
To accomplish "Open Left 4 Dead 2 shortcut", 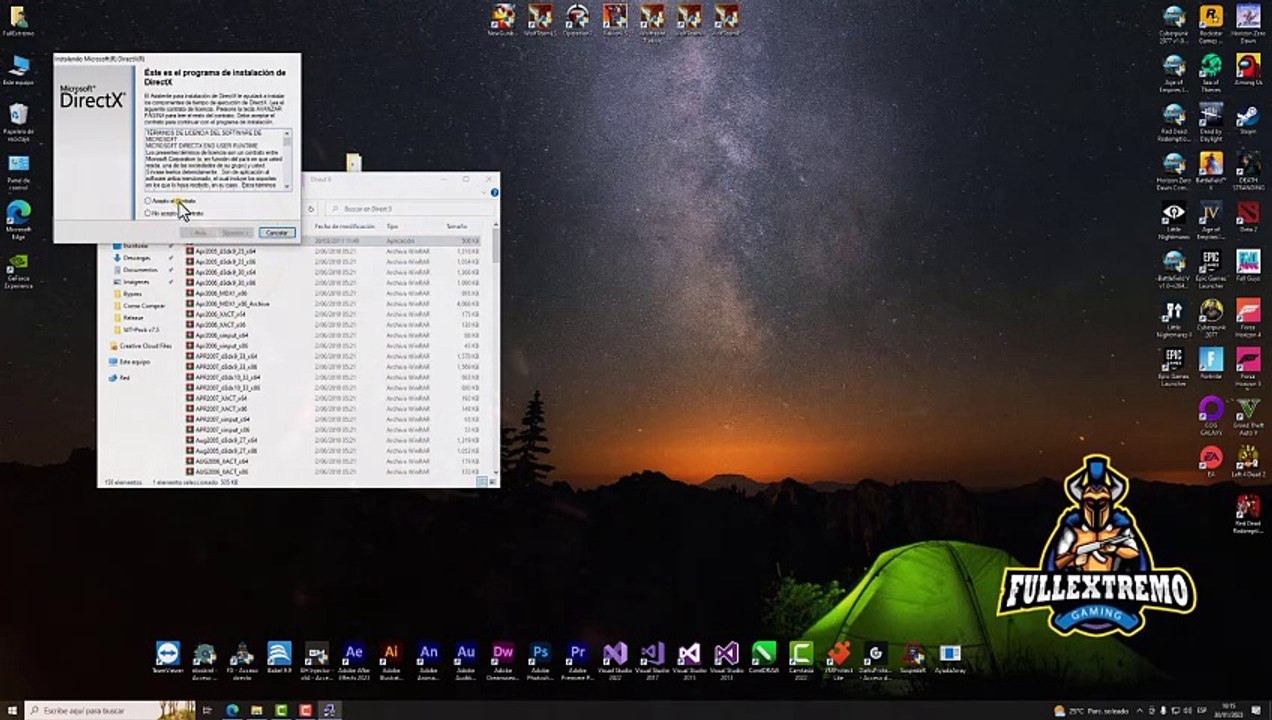I will pos(1248,462).
